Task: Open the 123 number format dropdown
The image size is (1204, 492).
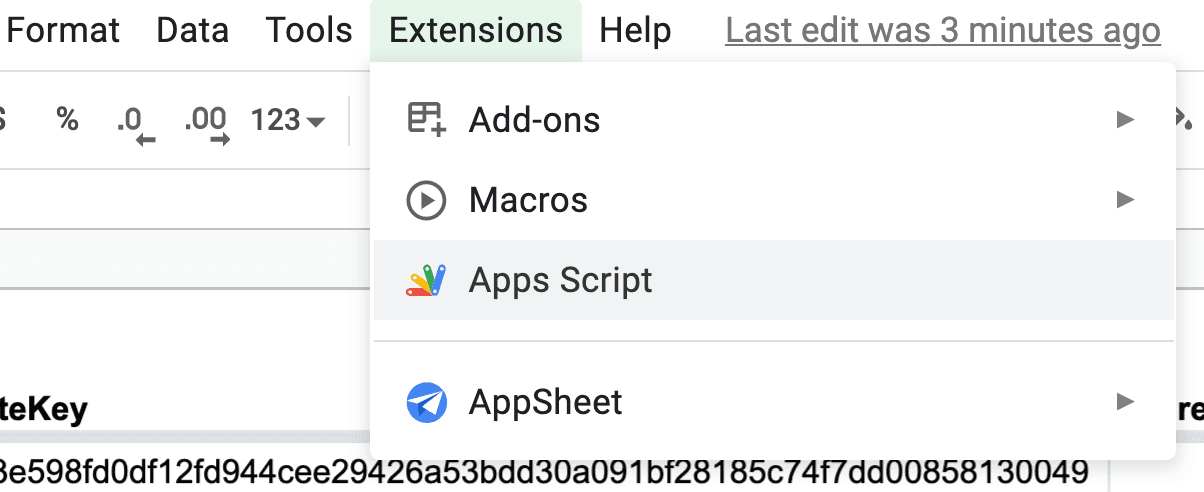Action: point(288,121)
